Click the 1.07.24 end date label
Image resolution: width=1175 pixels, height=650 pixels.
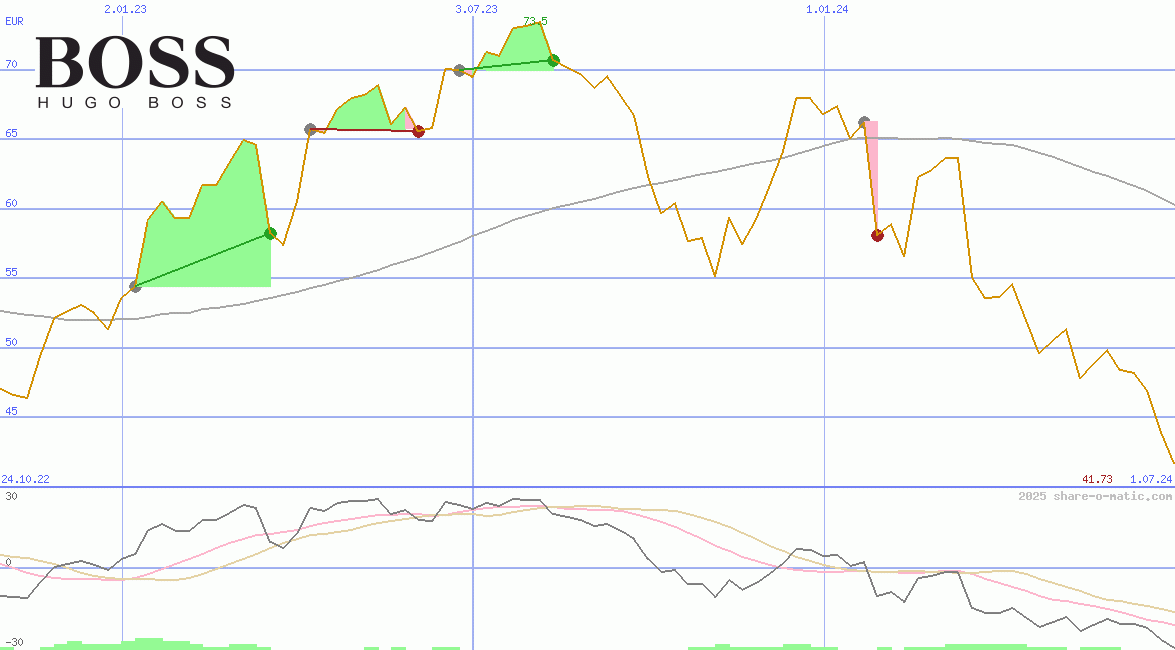coord(1150,479)
